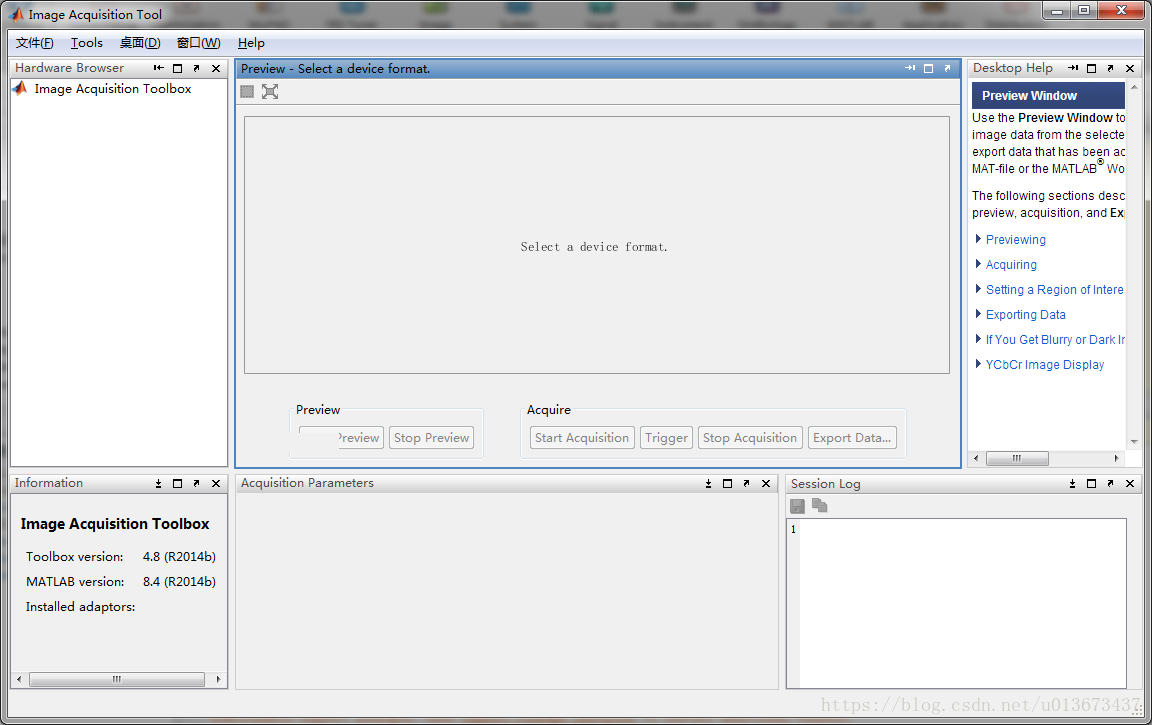Minimize the Session Log panel
Image resolution: width=1152 pixels, height=725 pixels.
(x=1073, y=483)
